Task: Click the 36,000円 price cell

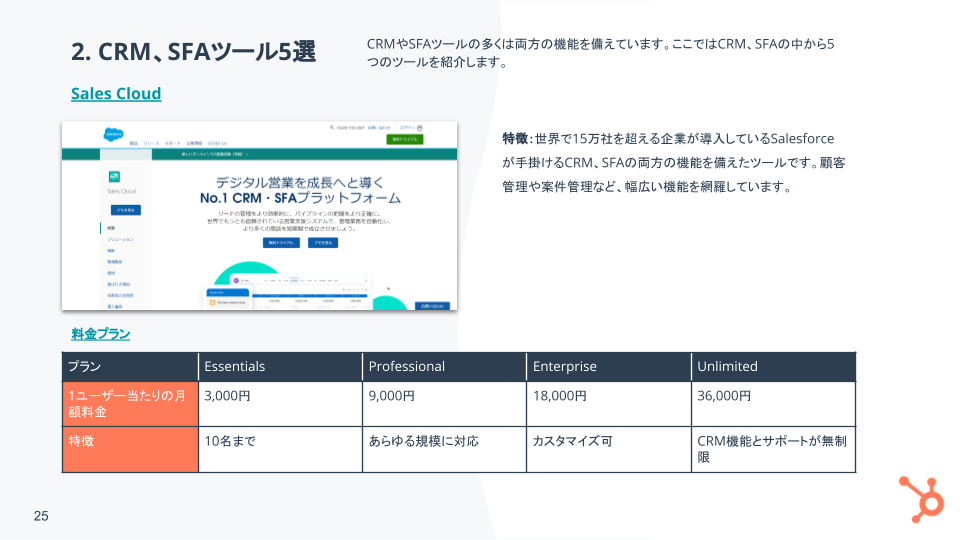Action: [x=773, y=404]
